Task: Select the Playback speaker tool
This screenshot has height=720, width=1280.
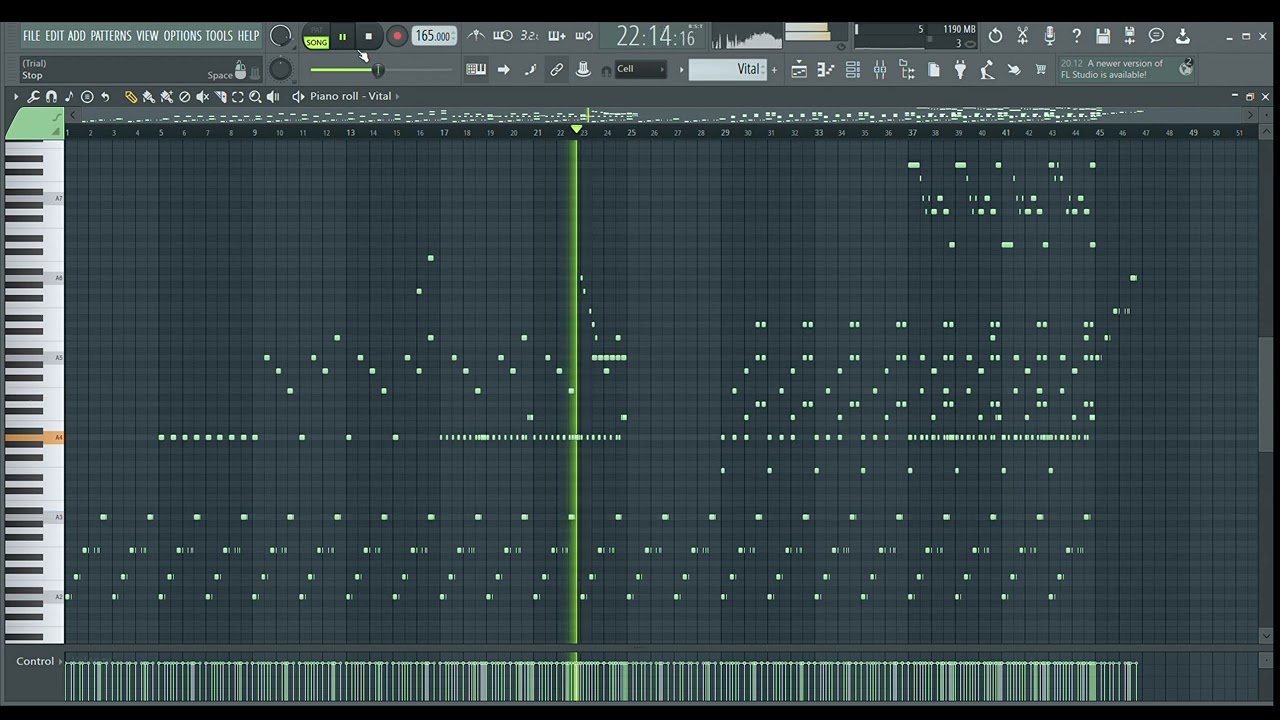Action: coord(273,96)
